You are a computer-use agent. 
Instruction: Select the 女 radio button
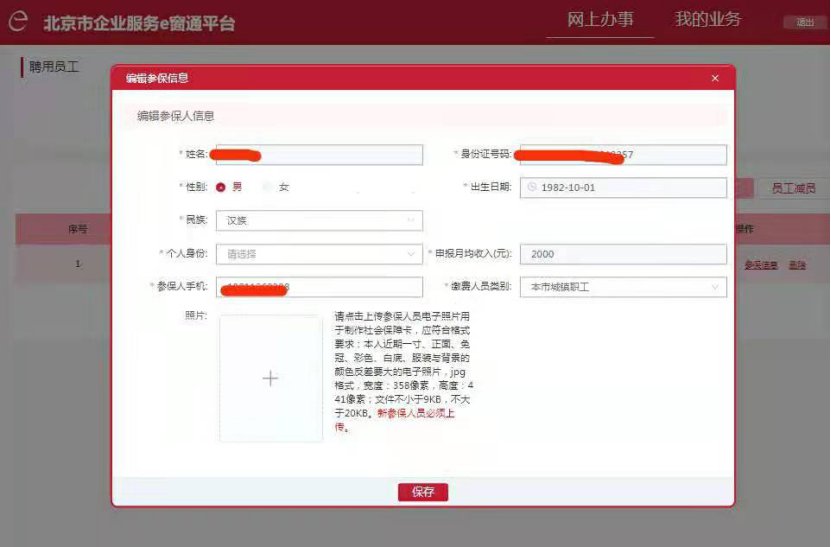click(x=268, y=187)
